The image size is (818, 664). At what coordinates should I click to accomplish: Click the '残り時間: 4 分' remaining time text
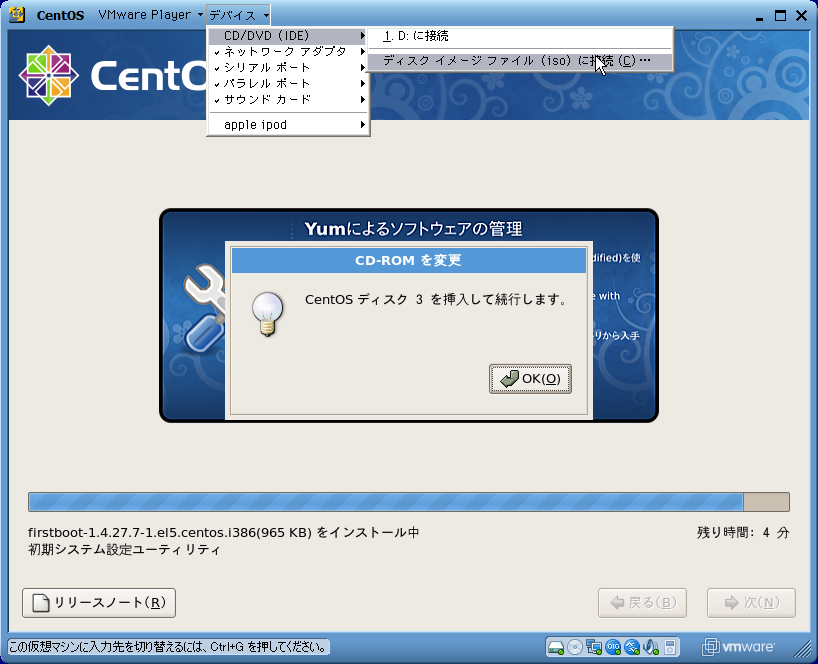tap(743, 533)
